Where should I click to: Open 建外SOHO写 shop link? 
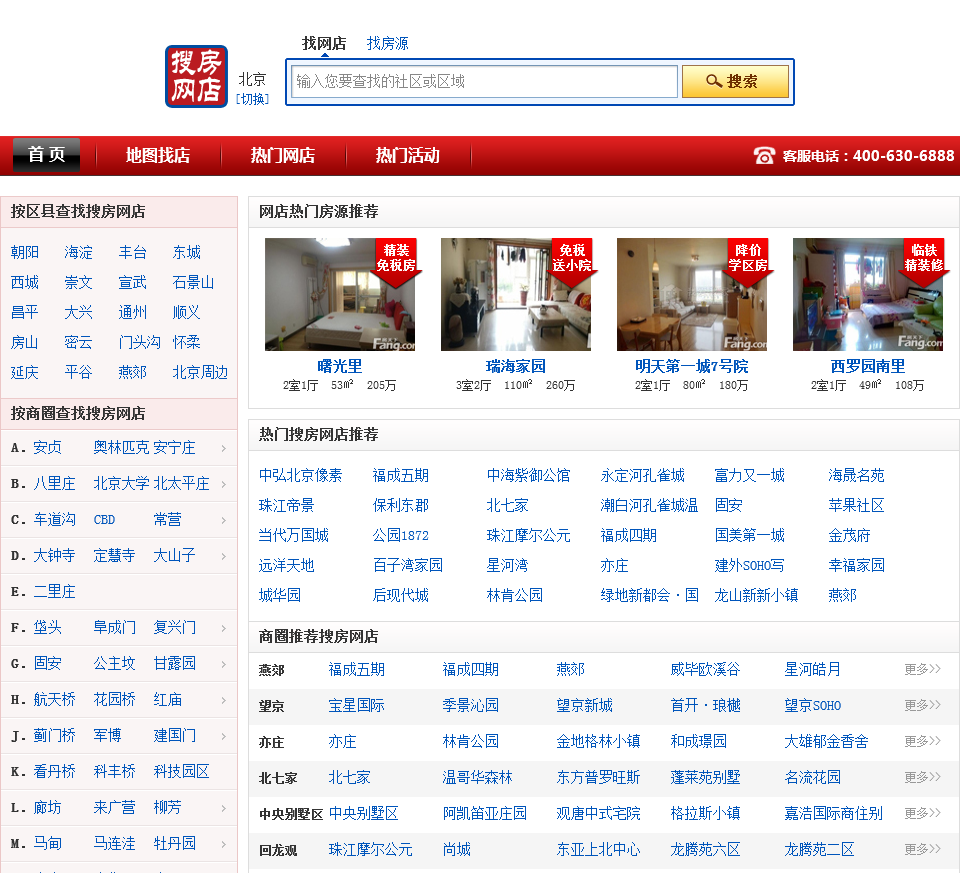pos(749,565)
